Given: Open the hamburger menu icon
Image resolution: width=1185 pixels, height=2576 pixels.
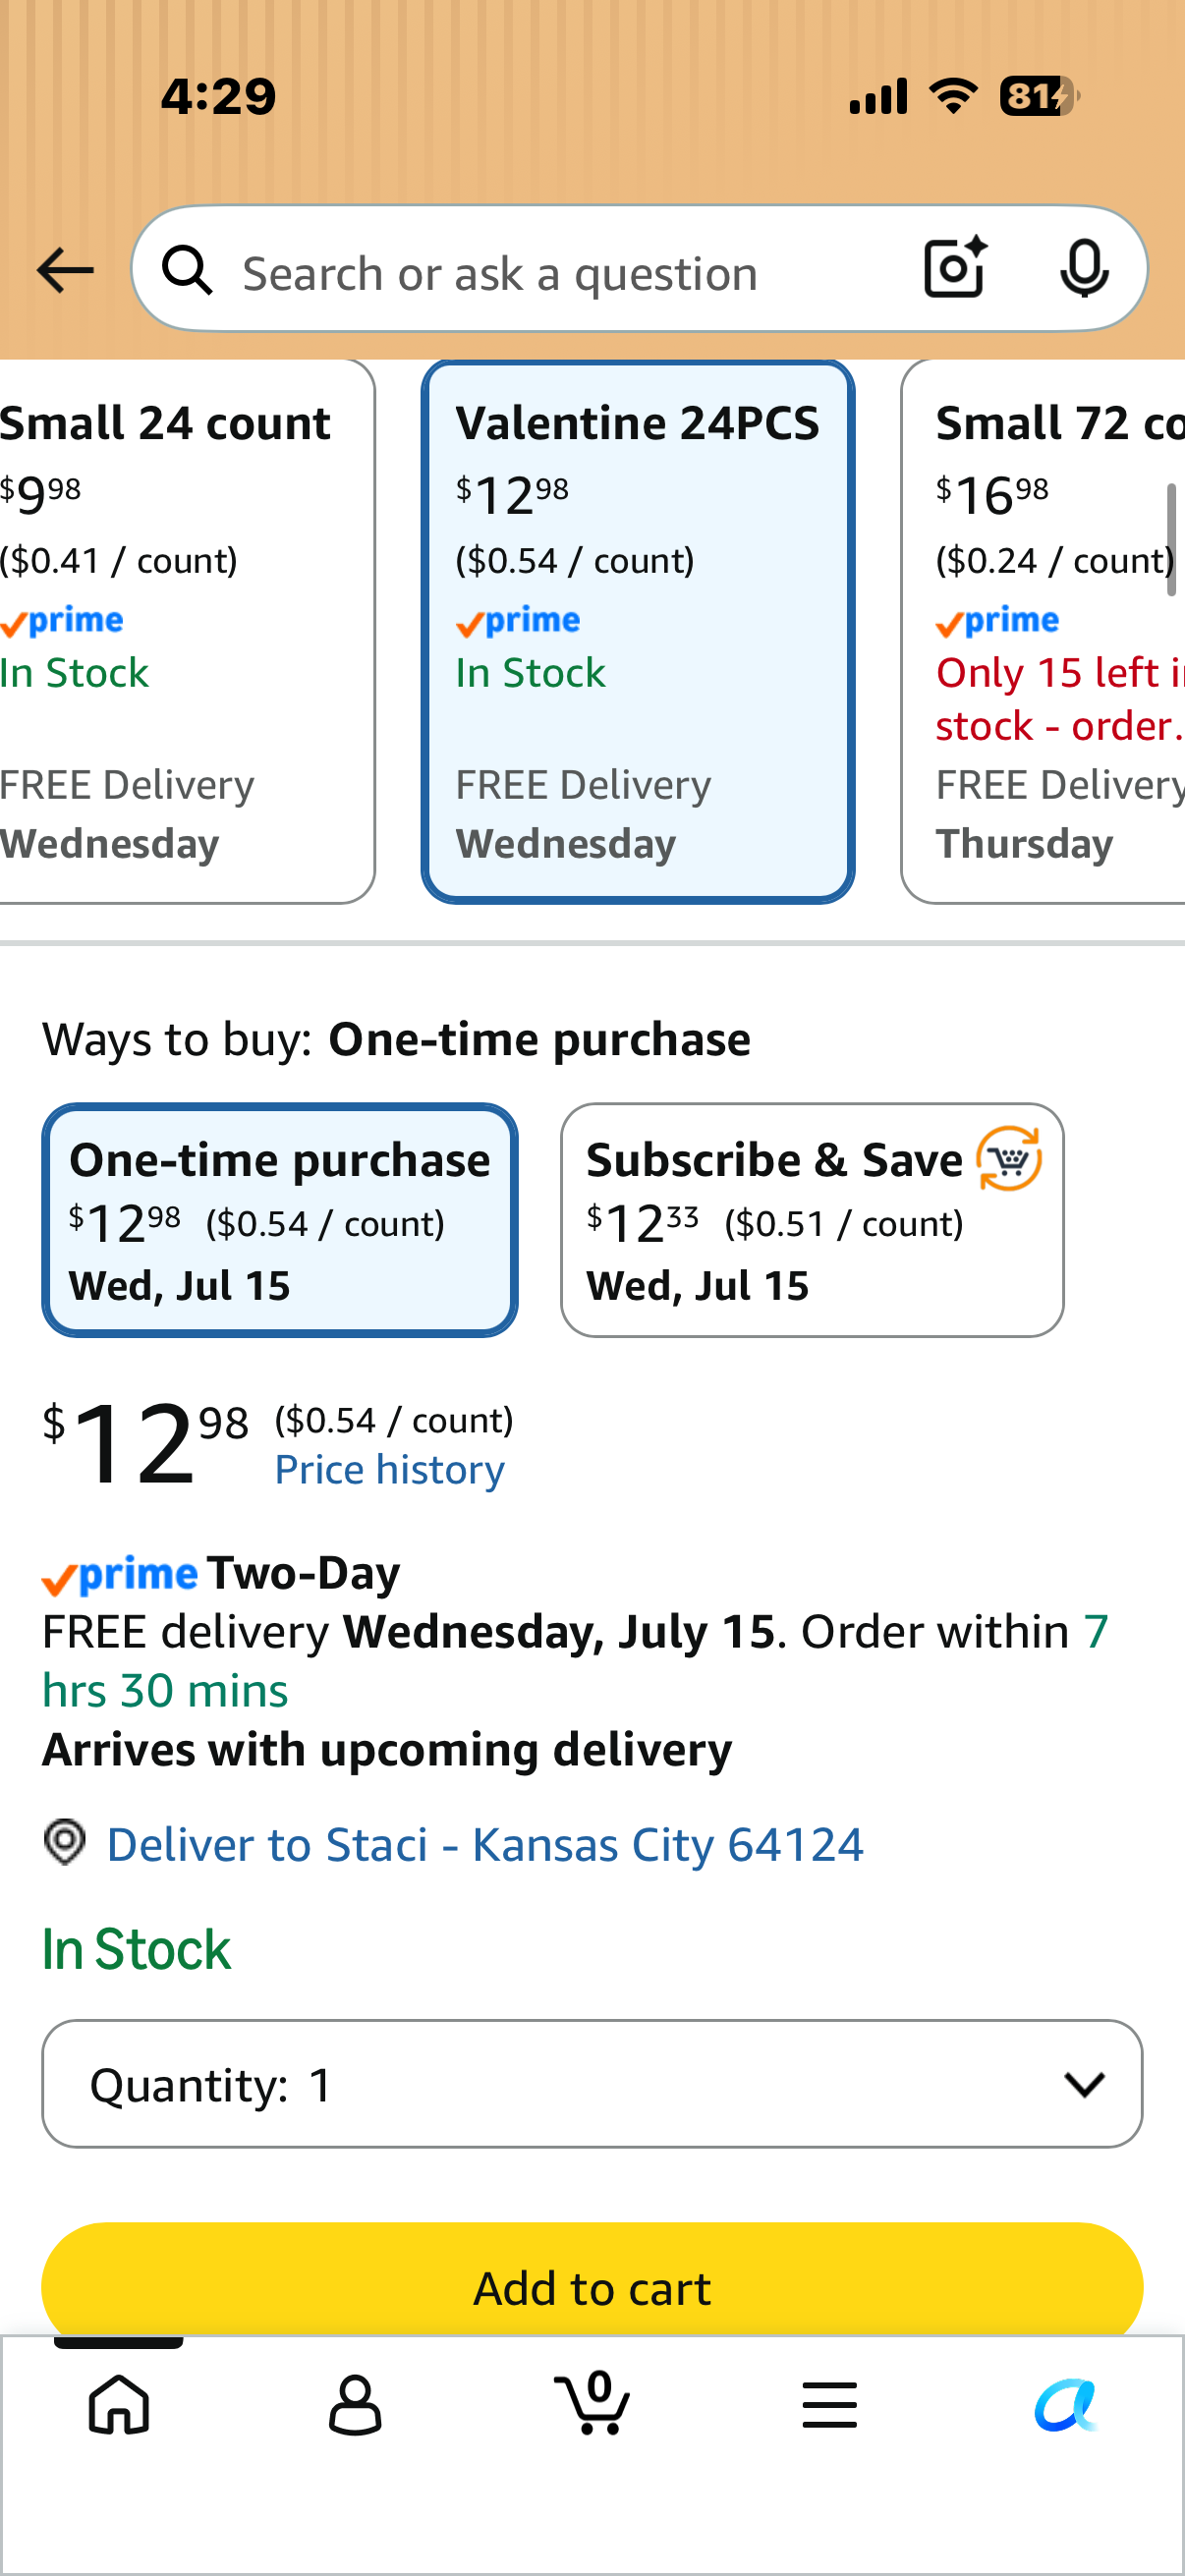Looking at the screenshot, I should pos(829,2404).
